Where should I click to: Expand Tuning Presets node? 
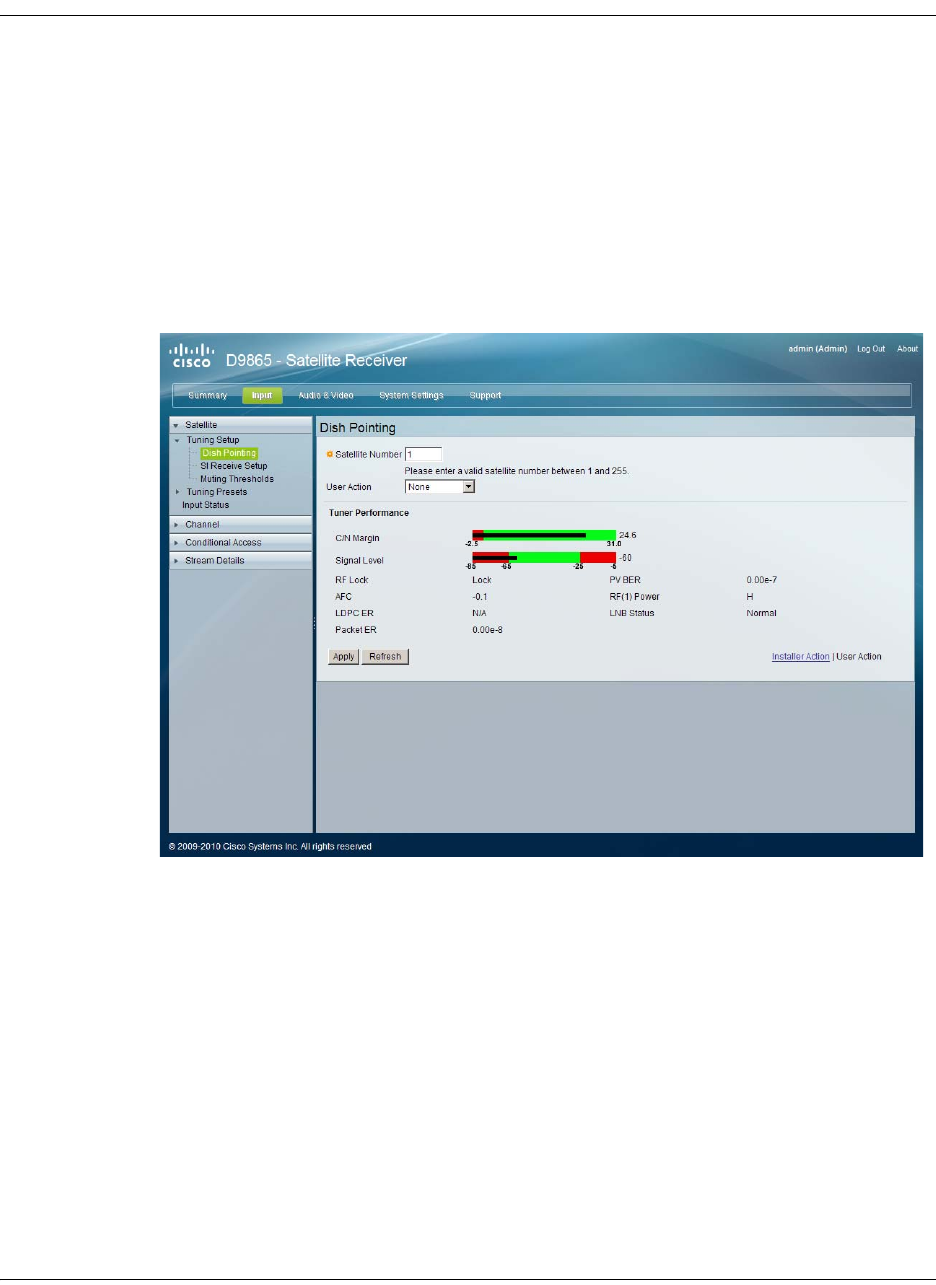click(x=178, y=492)
